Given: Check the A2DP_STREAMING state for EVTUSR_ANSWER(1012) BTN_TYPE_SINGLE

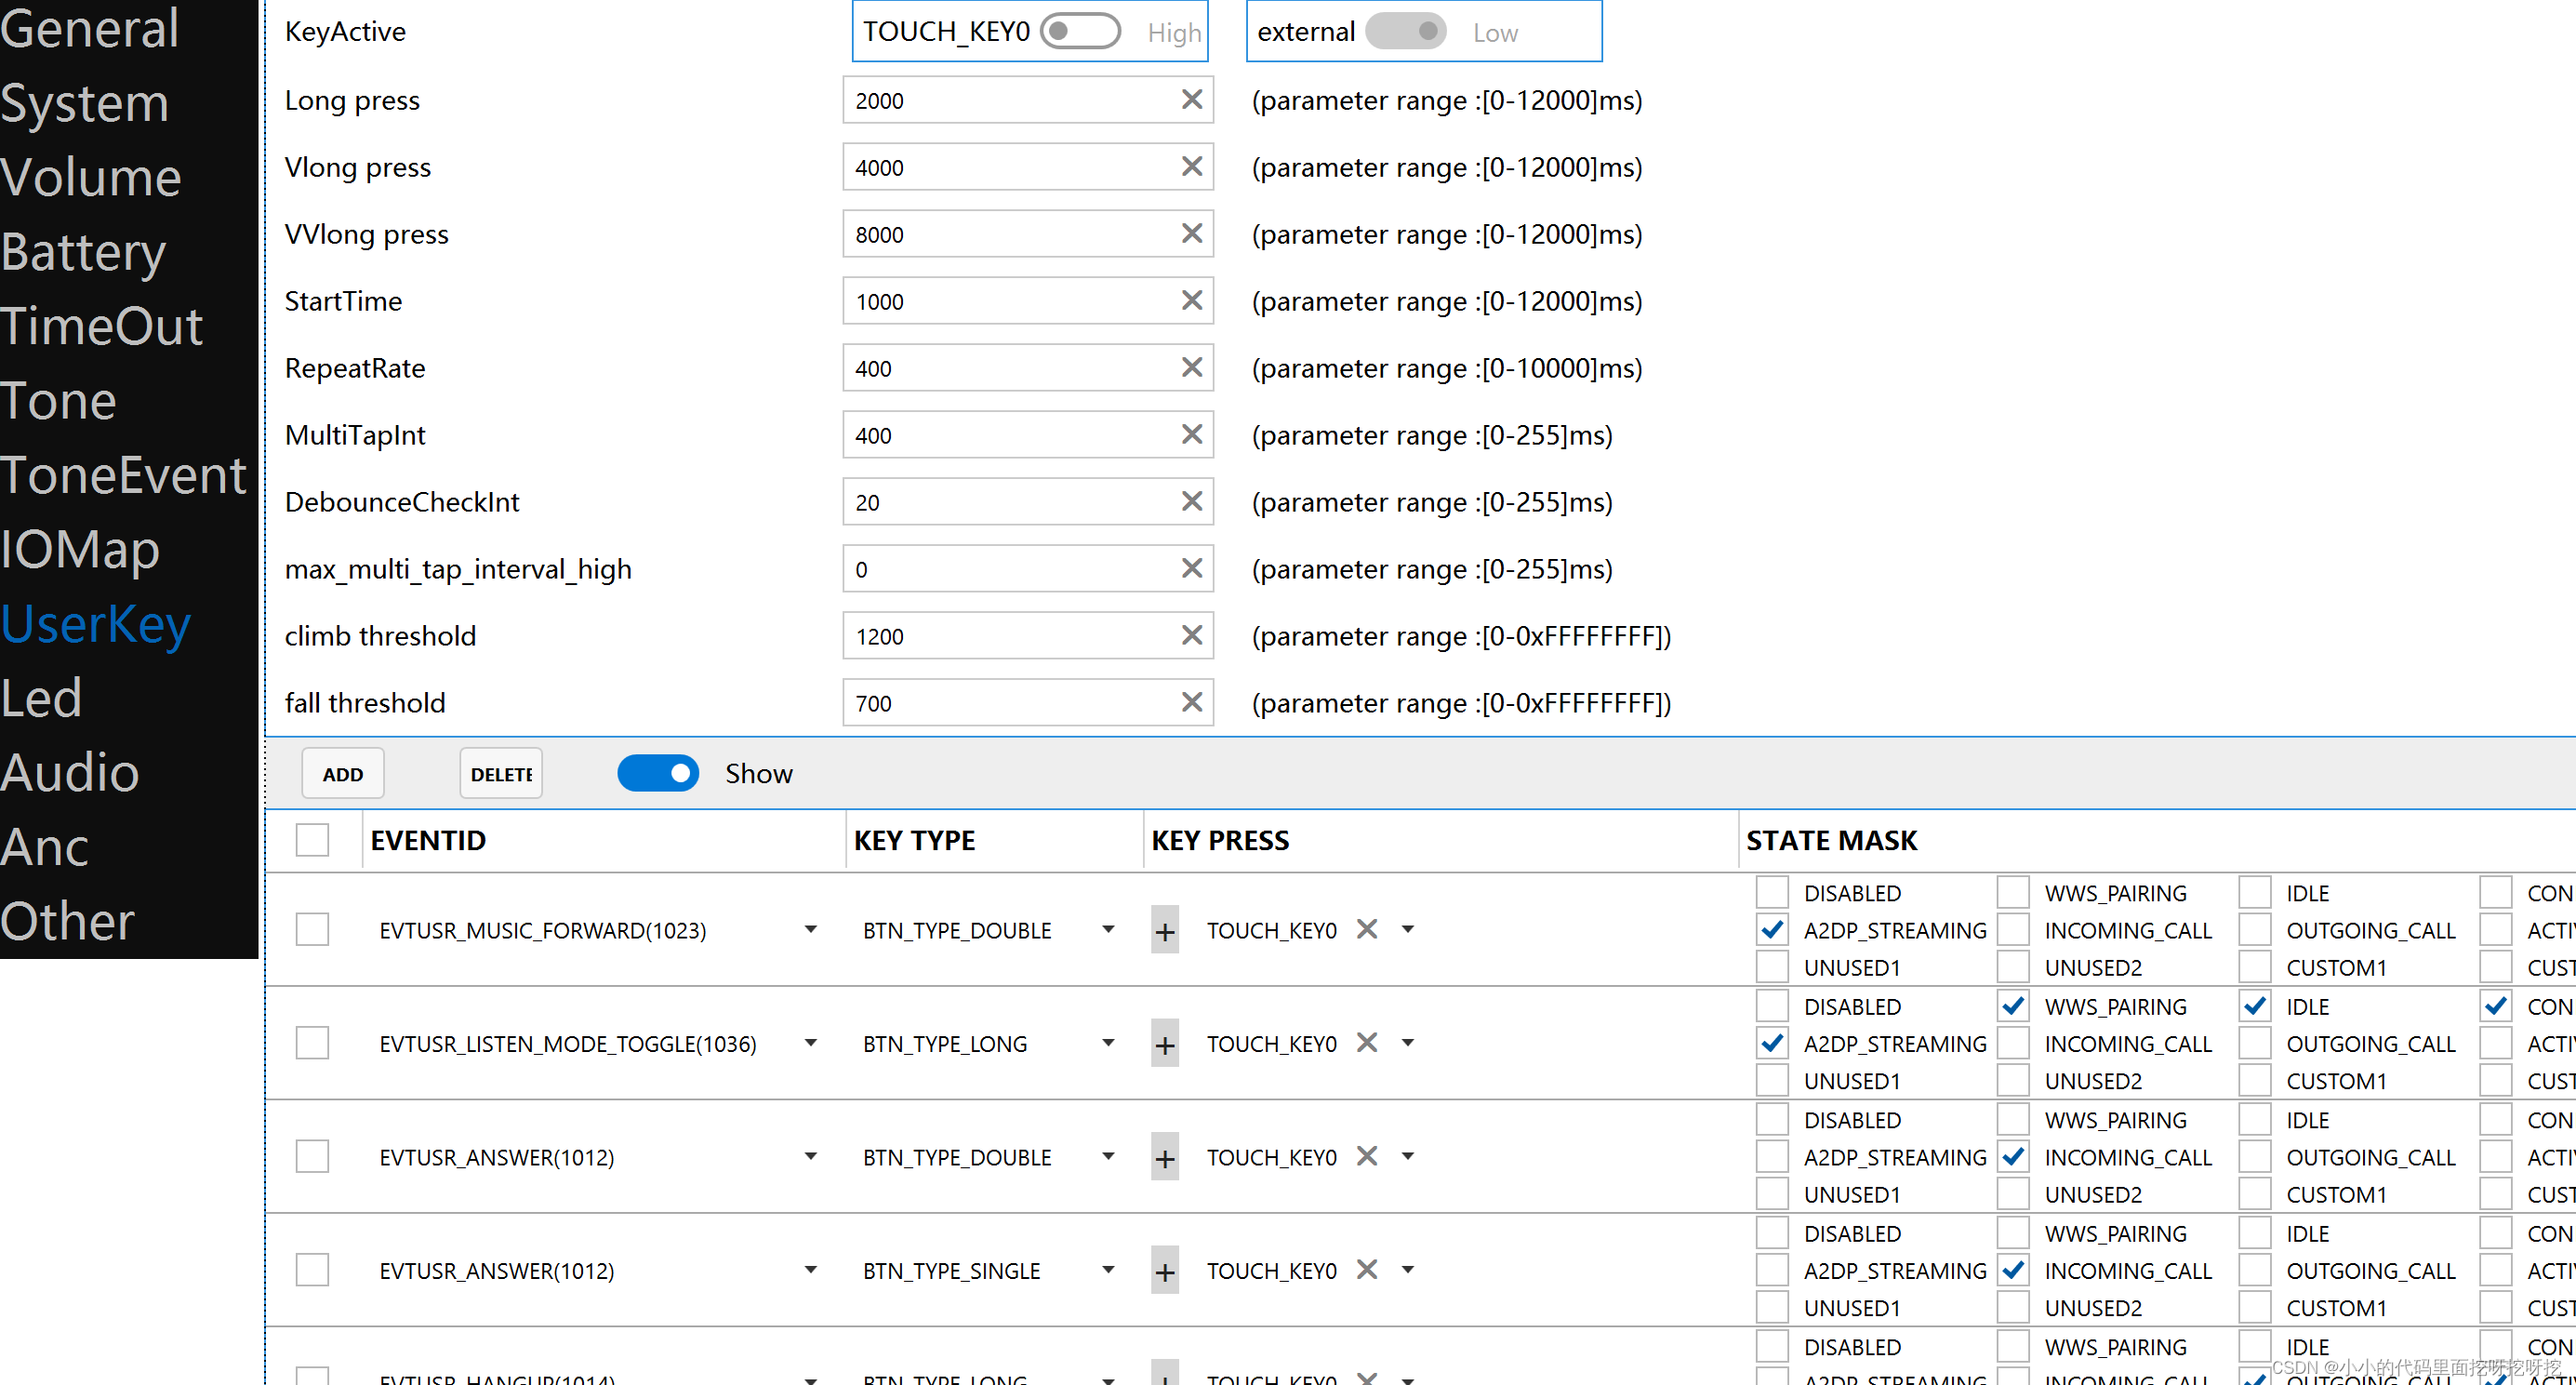Looking at the screenshot, I should (1773, 1271).
